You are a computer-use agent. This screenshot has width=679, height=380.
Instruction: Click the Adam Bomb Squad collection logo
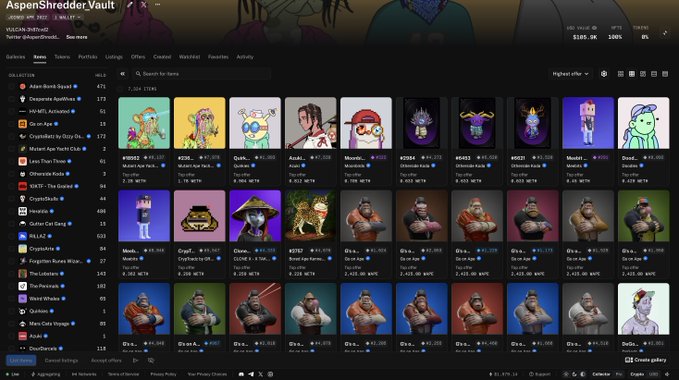tap(23, 87)
